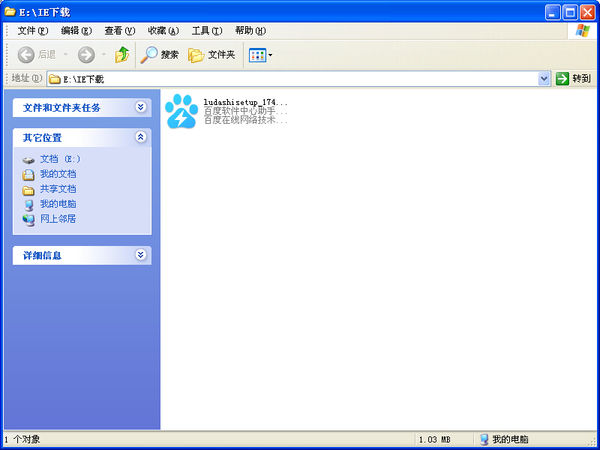Click the 网上邻居 network icon
The height and width of the screenshot is (450, 600).
29,220
